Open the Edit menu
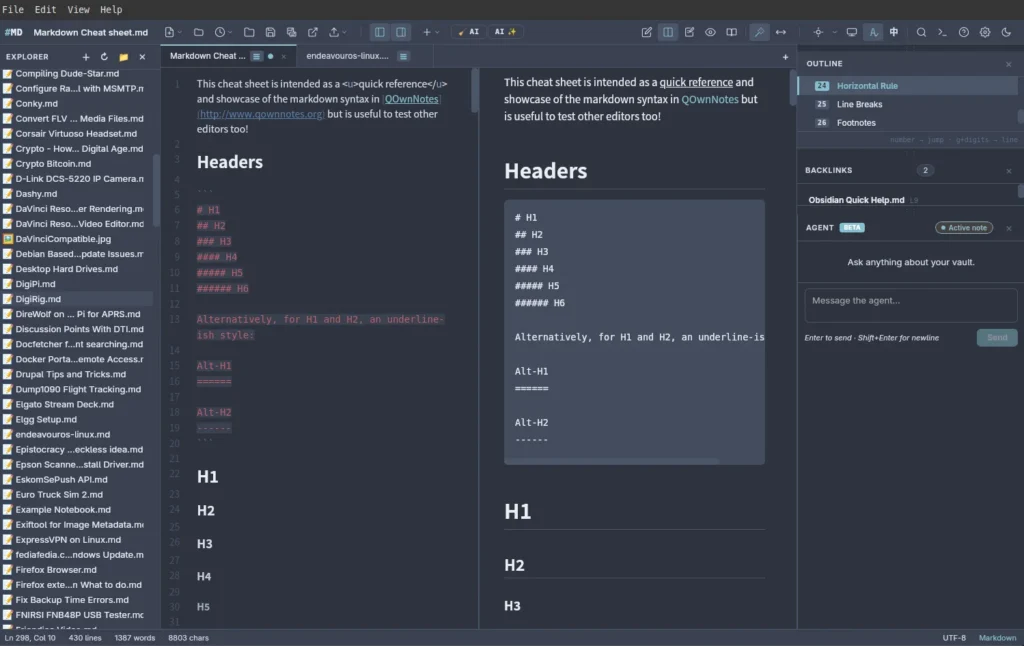Screen dimensions: 1024x646 45,9
